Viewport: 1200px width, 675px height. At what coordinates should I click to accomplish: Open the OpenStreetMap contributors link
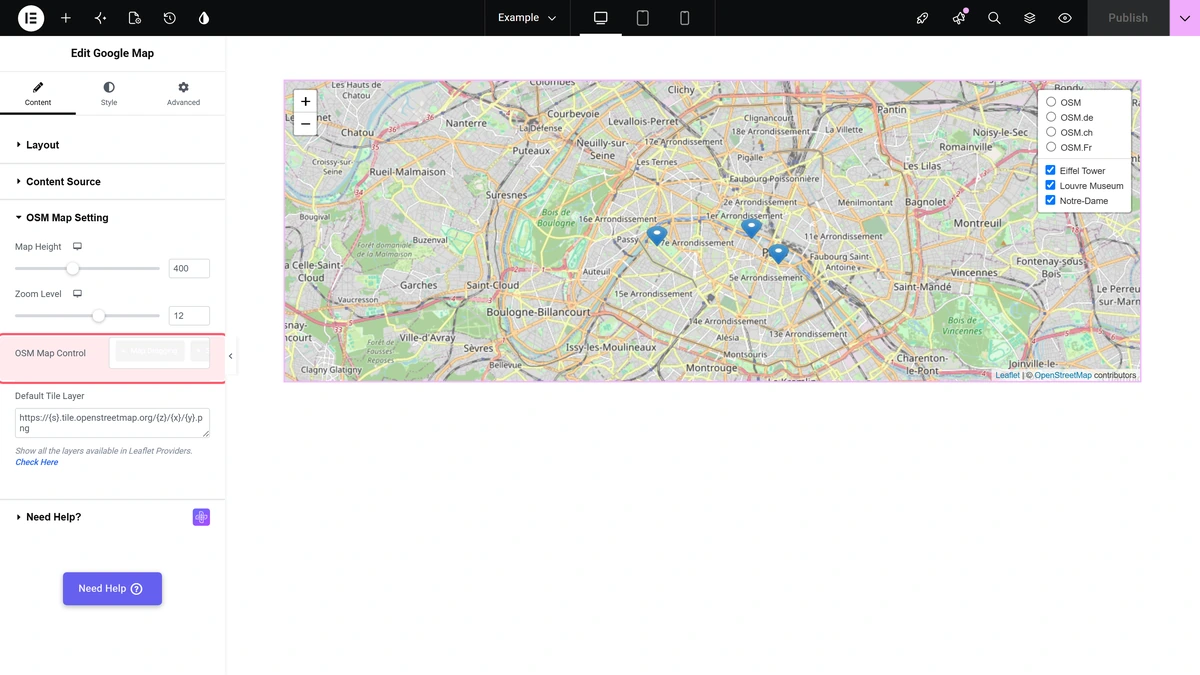click(x=1063, y=375)
